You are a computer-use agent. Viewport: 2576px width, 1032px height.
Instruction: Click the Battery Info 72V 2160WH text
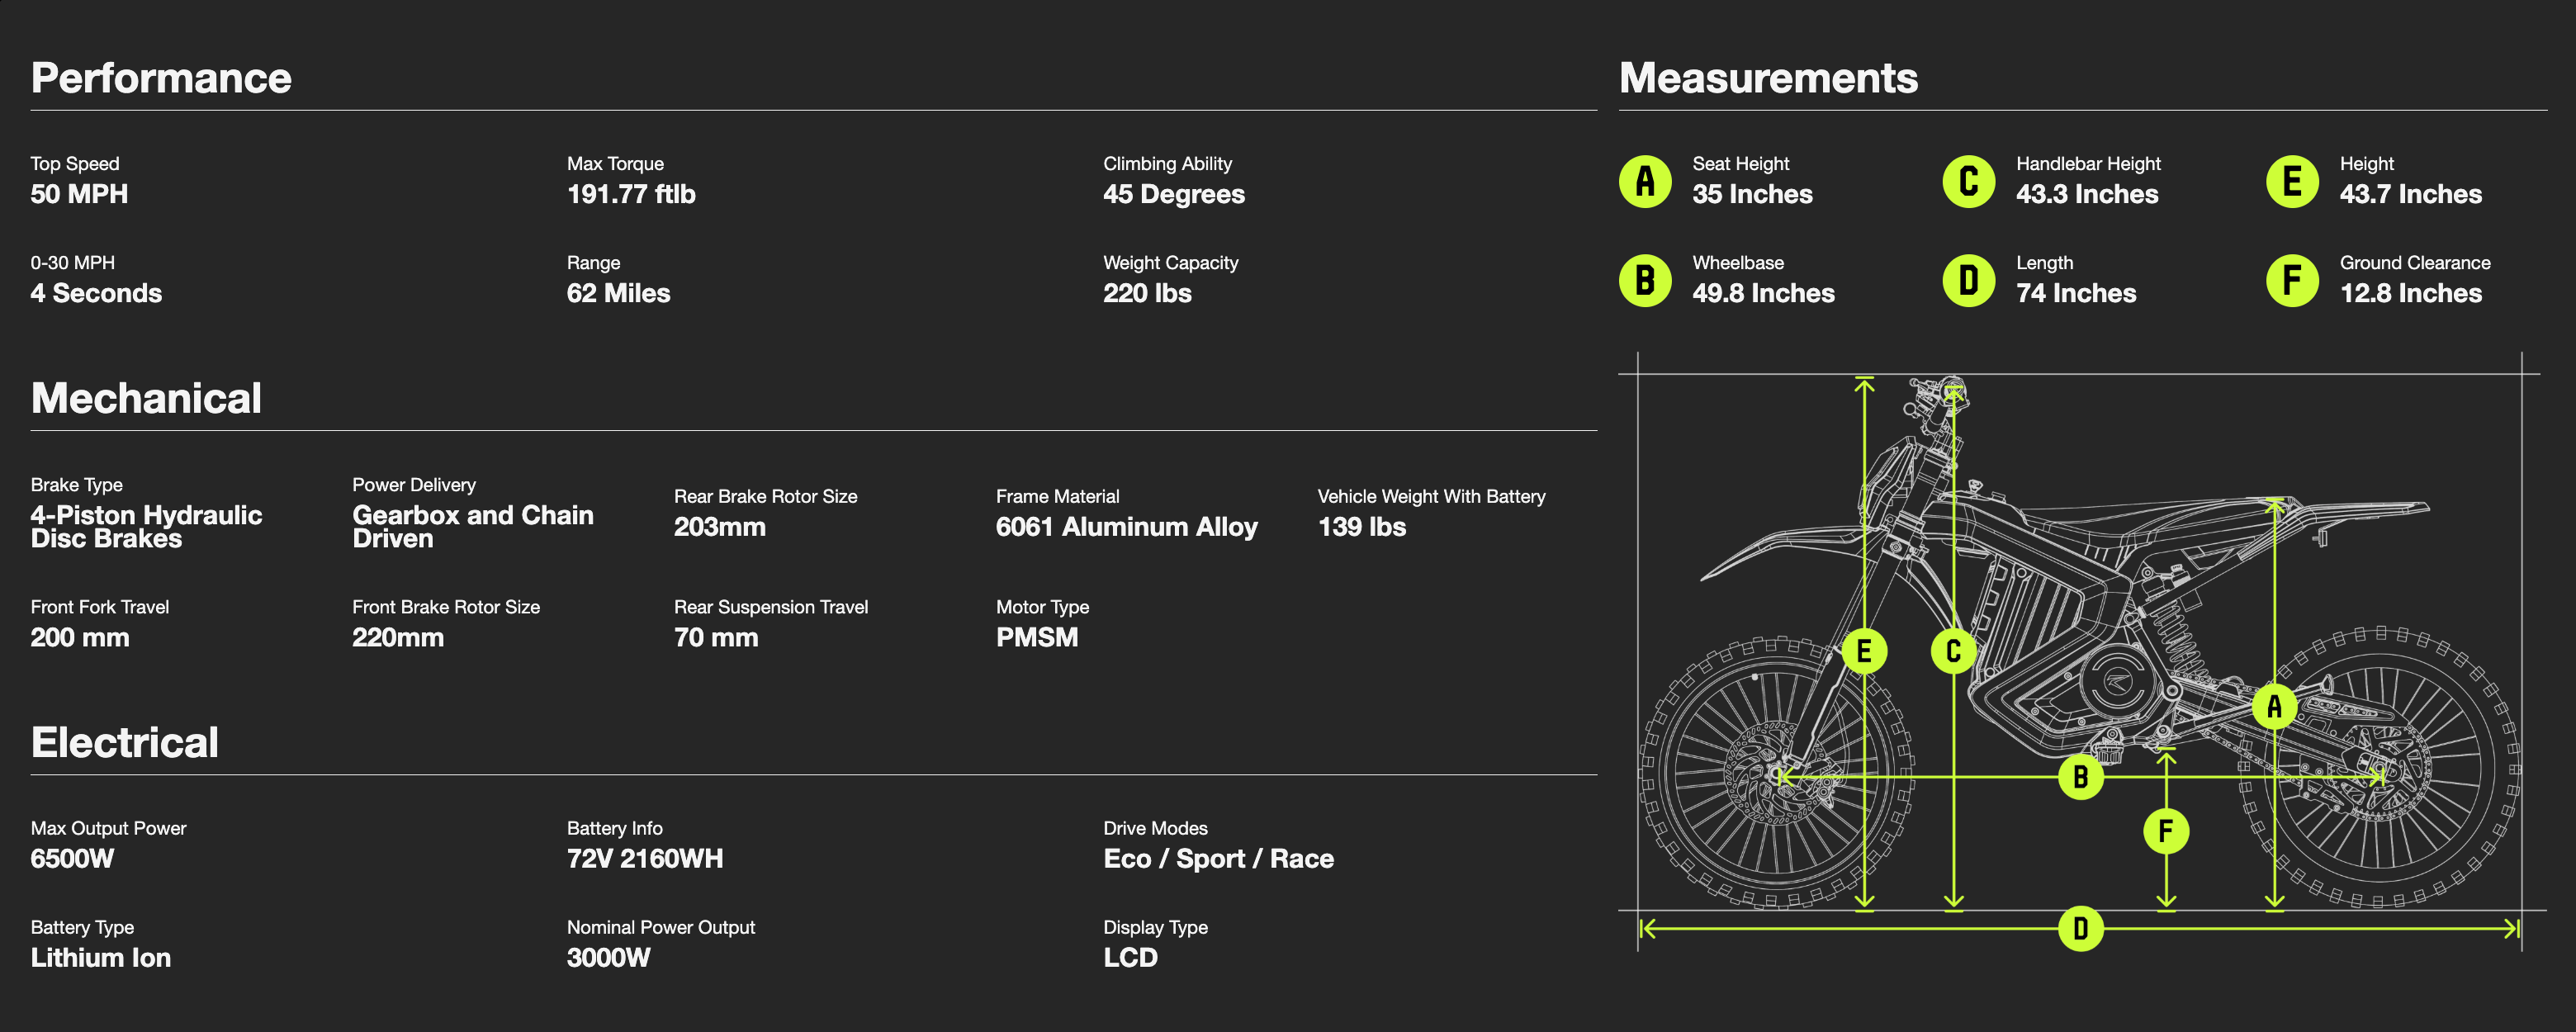[645, 858]
